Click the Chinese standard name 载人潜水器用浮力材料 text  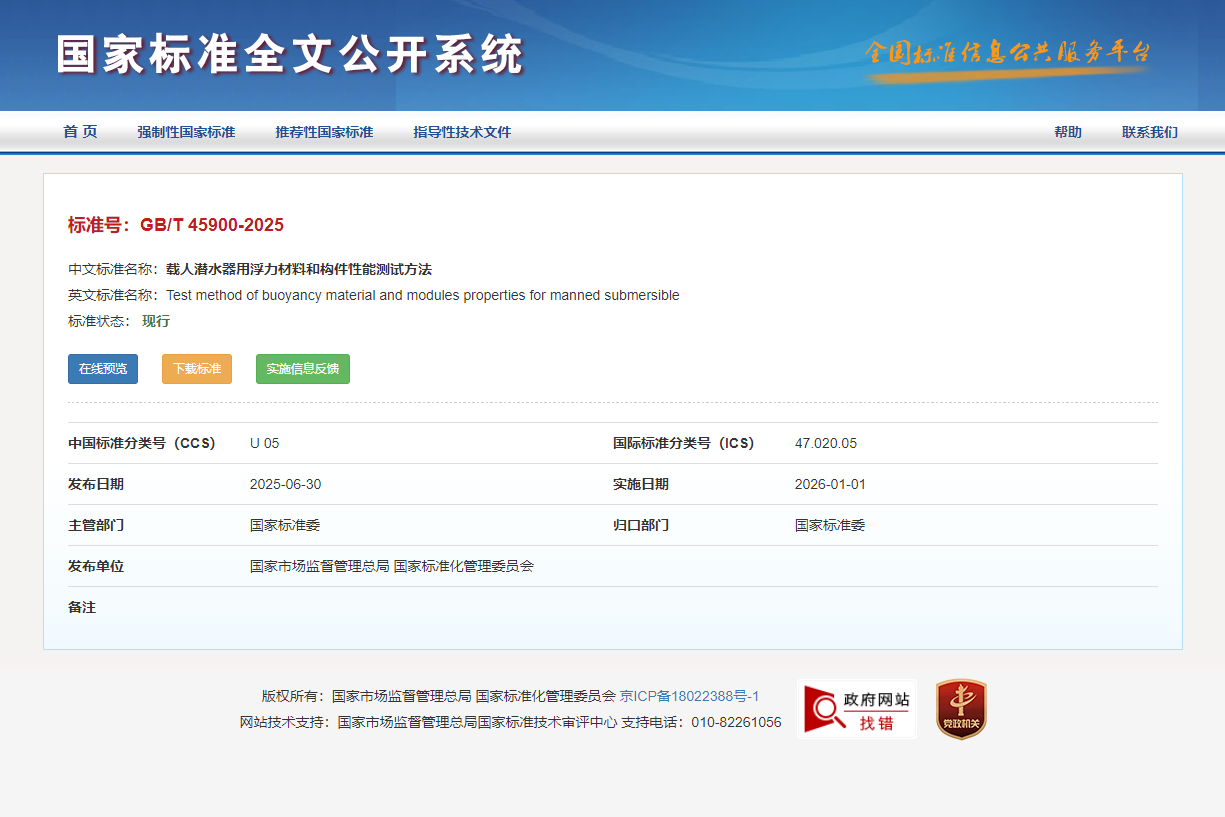[299, 269]
